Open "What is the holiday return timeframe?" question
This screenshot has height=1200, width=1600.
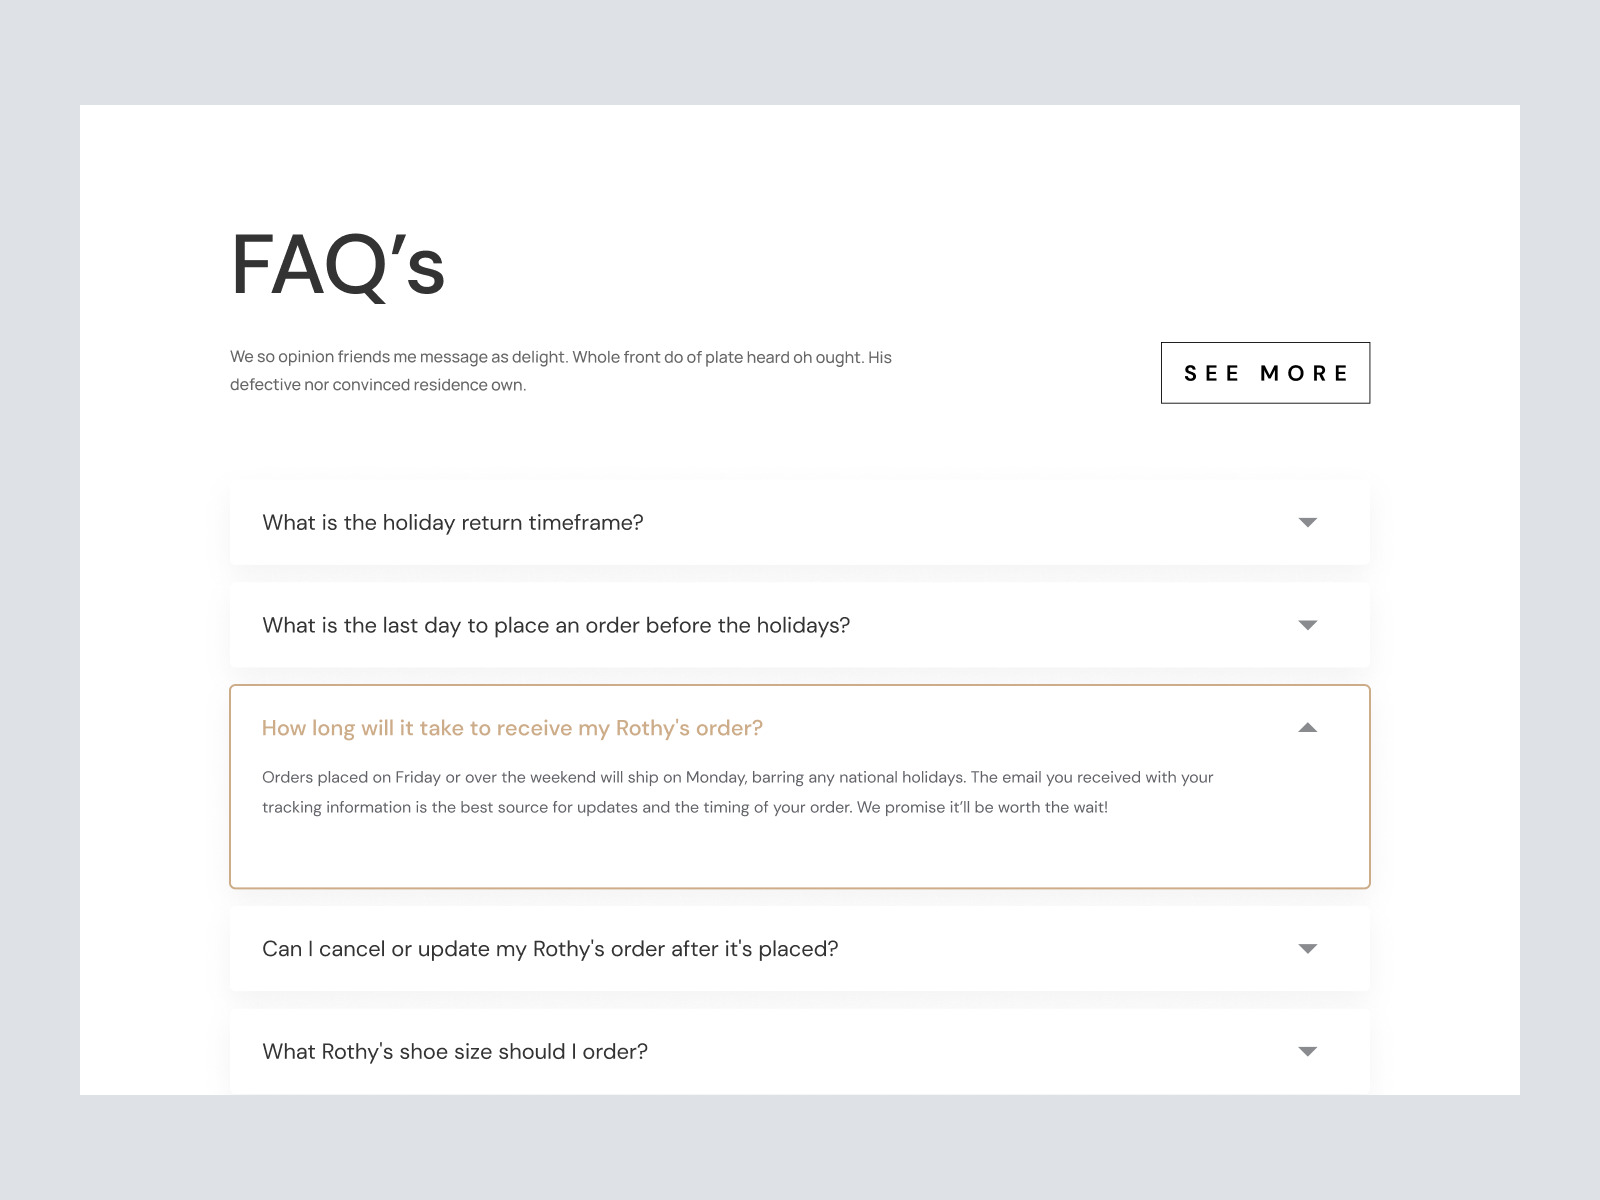pyautogui.click(x=452, y=523)
